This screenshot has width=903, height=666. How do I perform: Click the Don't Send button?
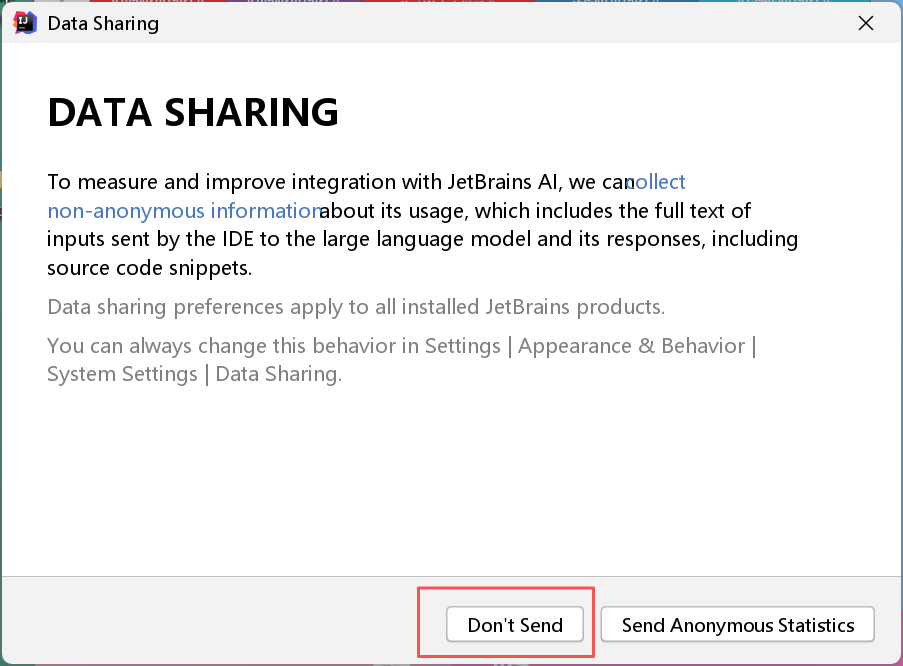(x=515, y=625)
